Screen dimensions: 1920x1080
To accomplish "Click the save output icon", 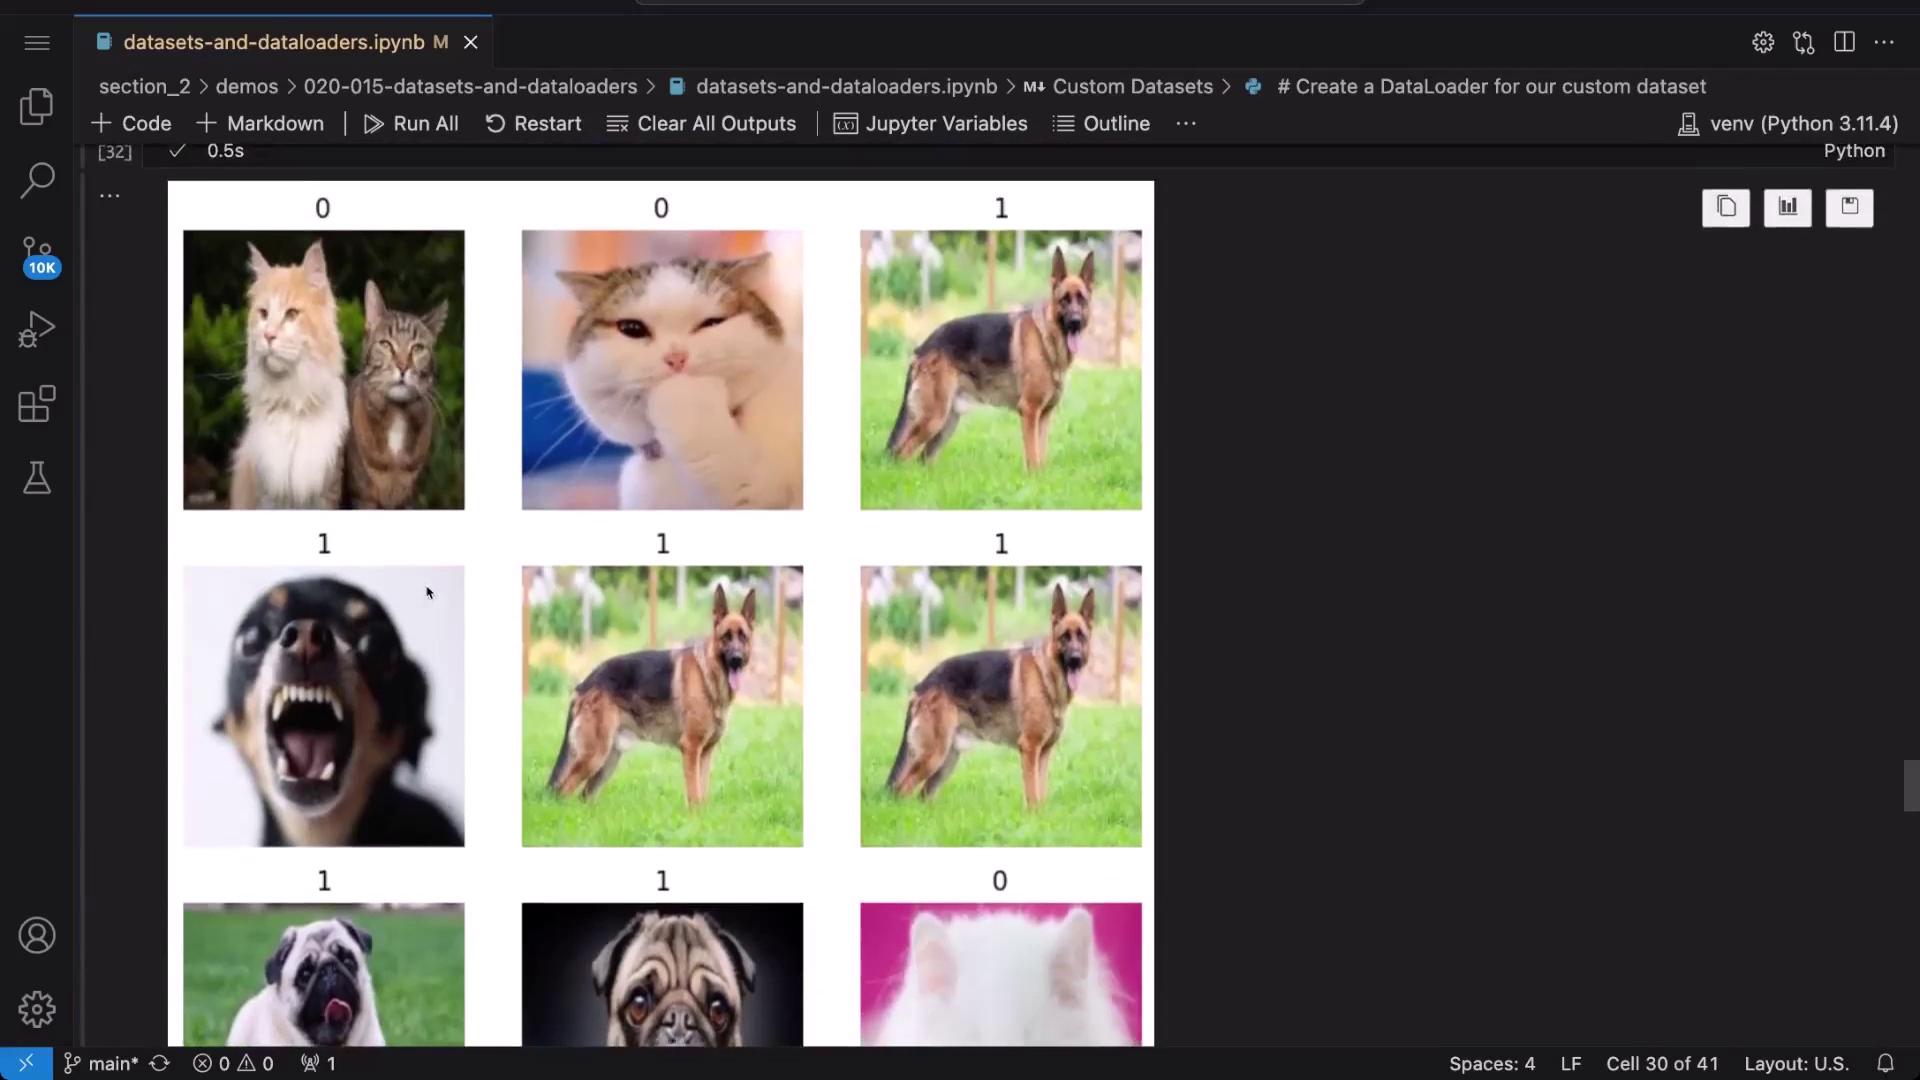I will [1849, 207].
